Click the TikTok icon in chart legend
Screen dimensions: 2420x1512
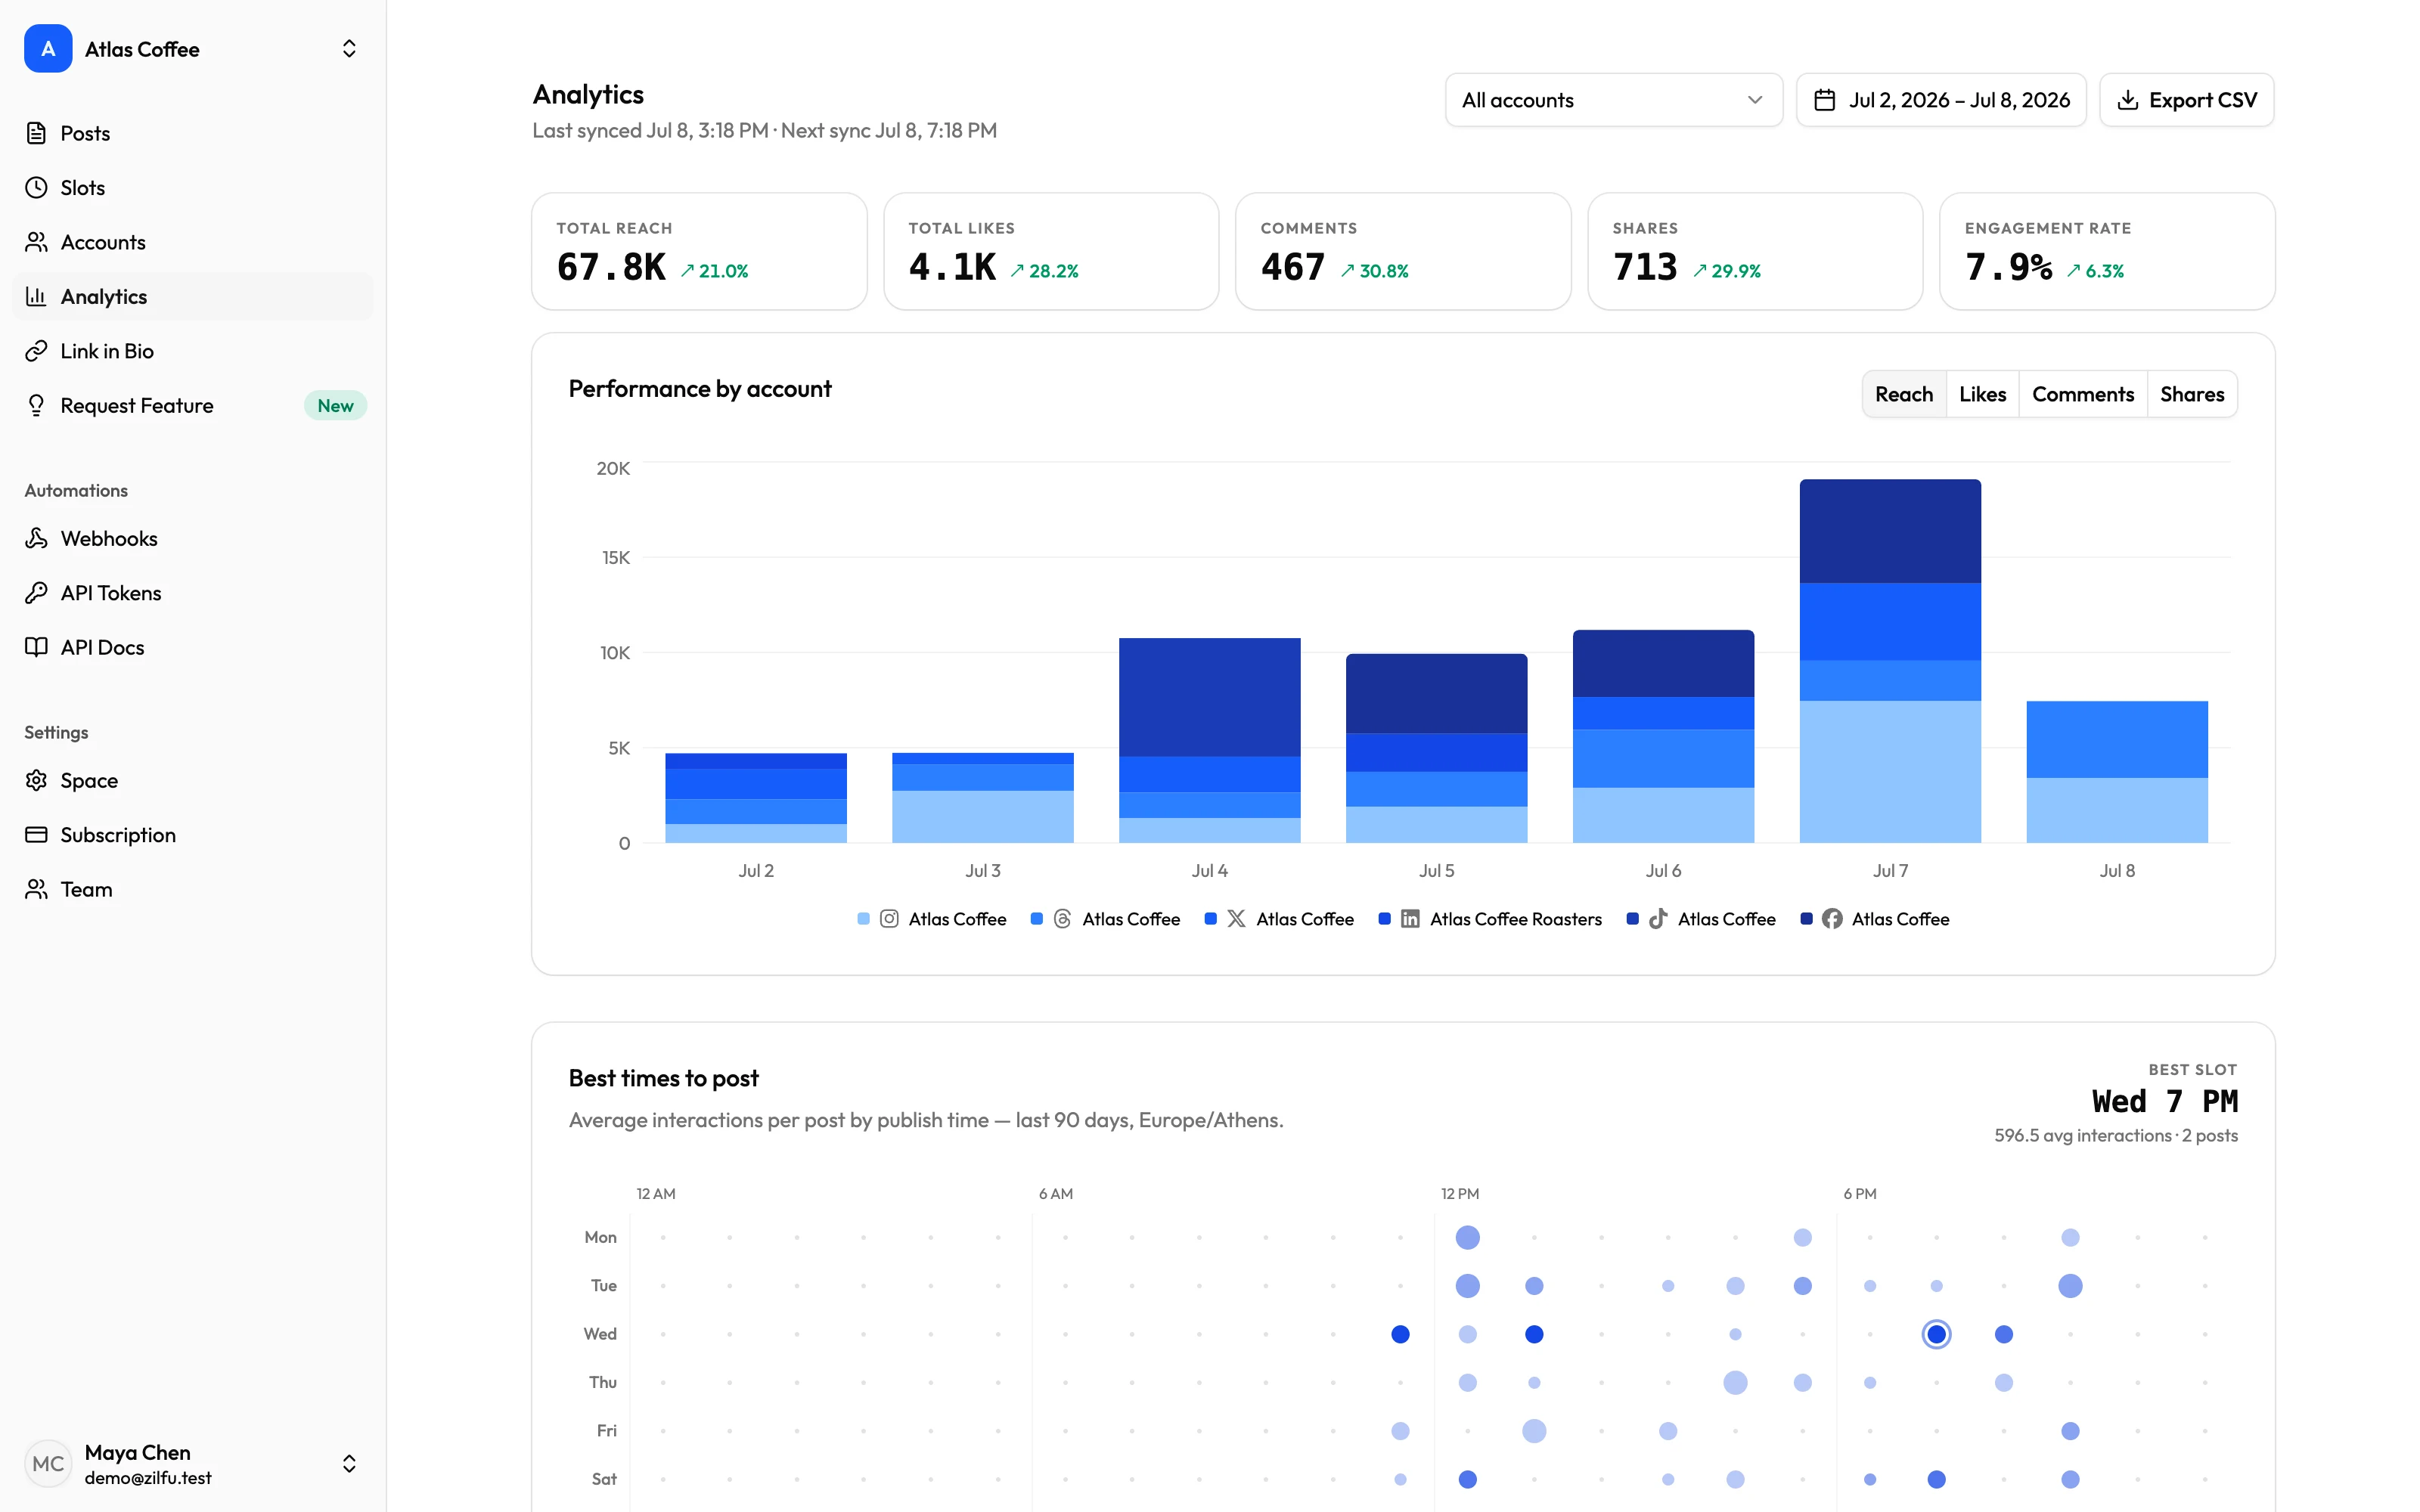coord(1658,919)
